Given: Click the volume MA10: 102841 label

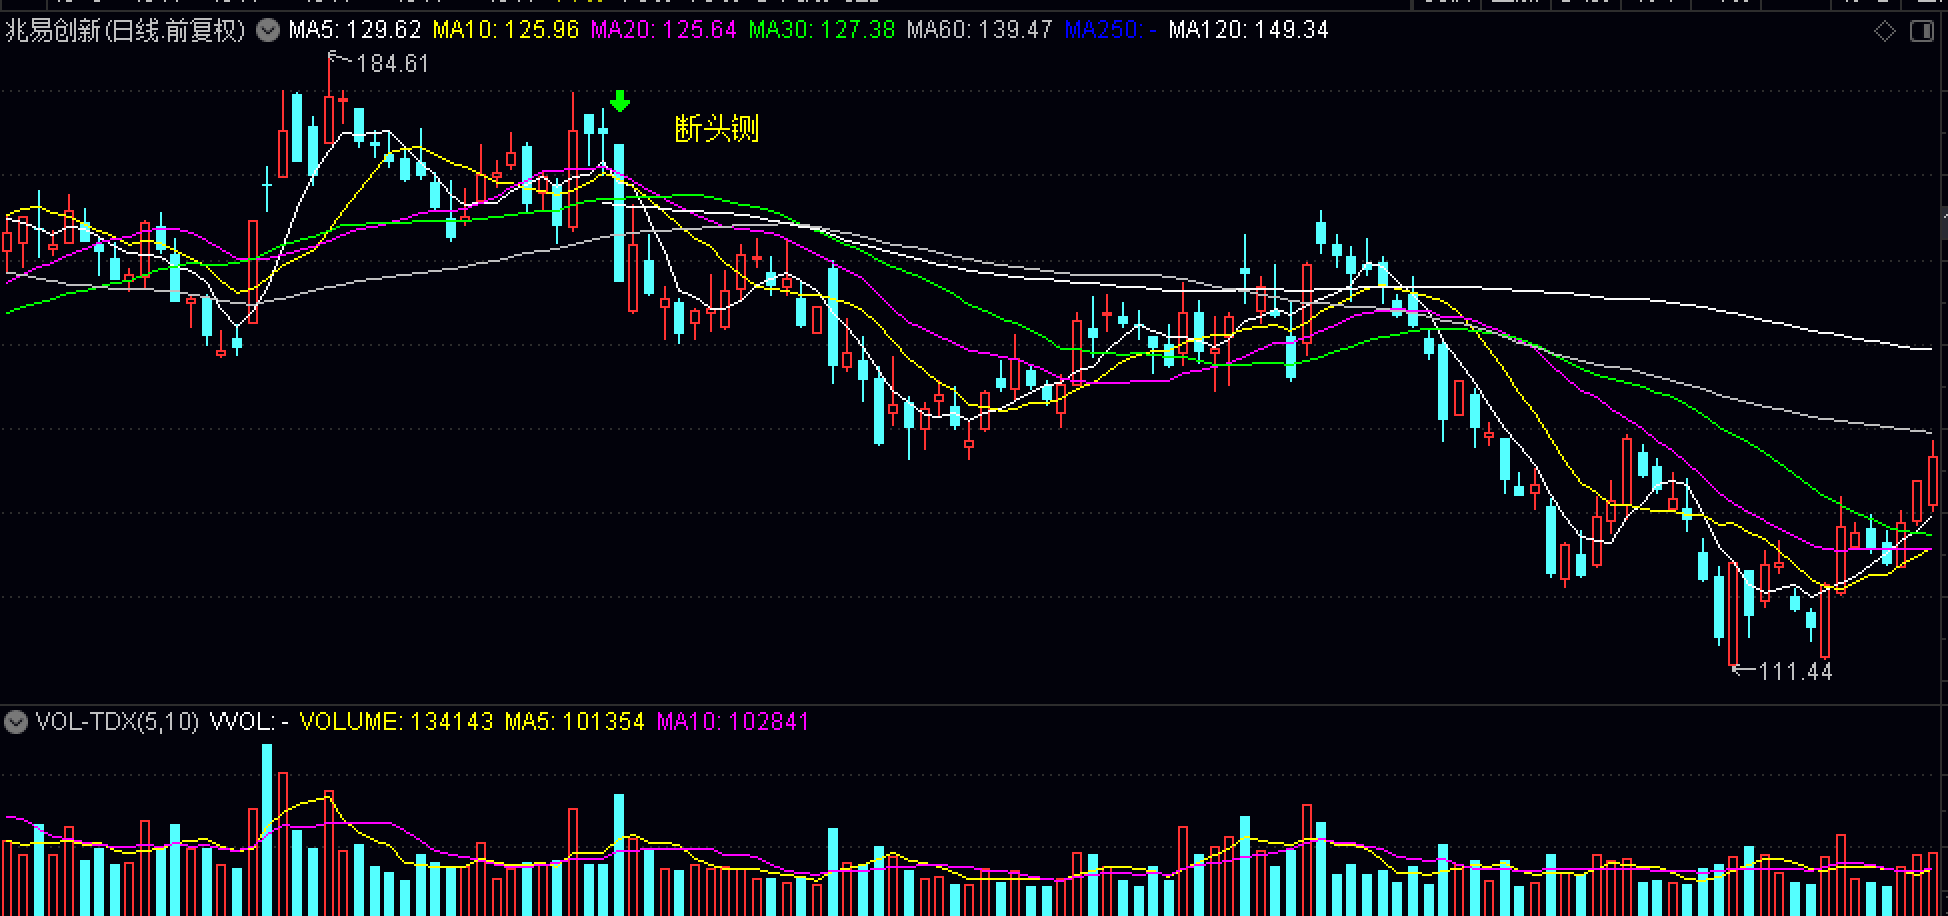Looking at the screenshot, I should pos(732,721).
